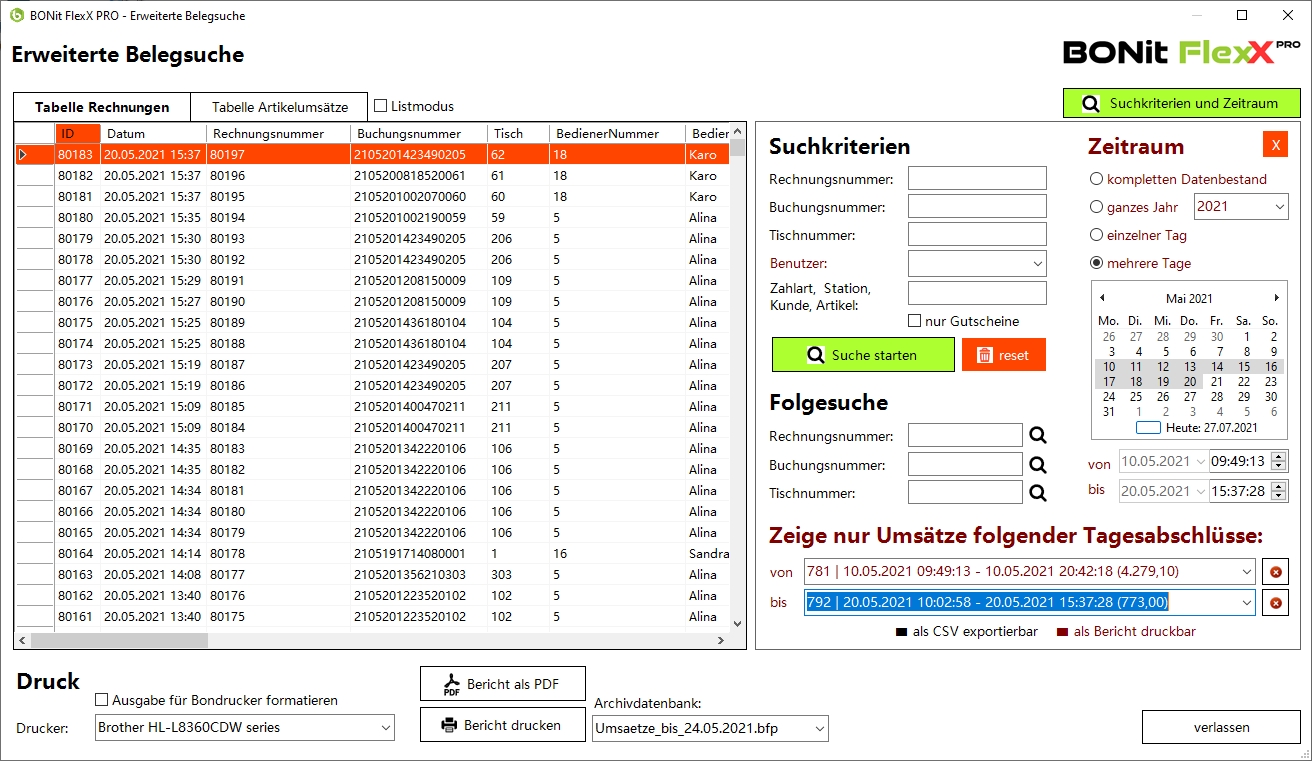This screenshot has width=1312, height=761.
Task: Sort by the Tisch column header
Action: [x=519, y=133]
